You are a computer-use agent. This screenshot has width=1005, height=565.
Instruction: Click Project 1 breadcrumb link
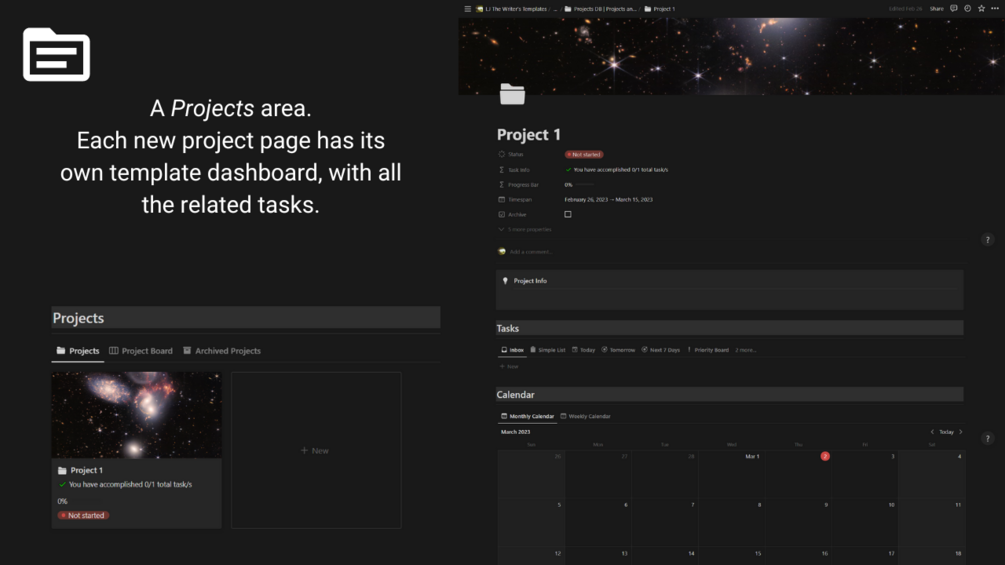[660, 9]
